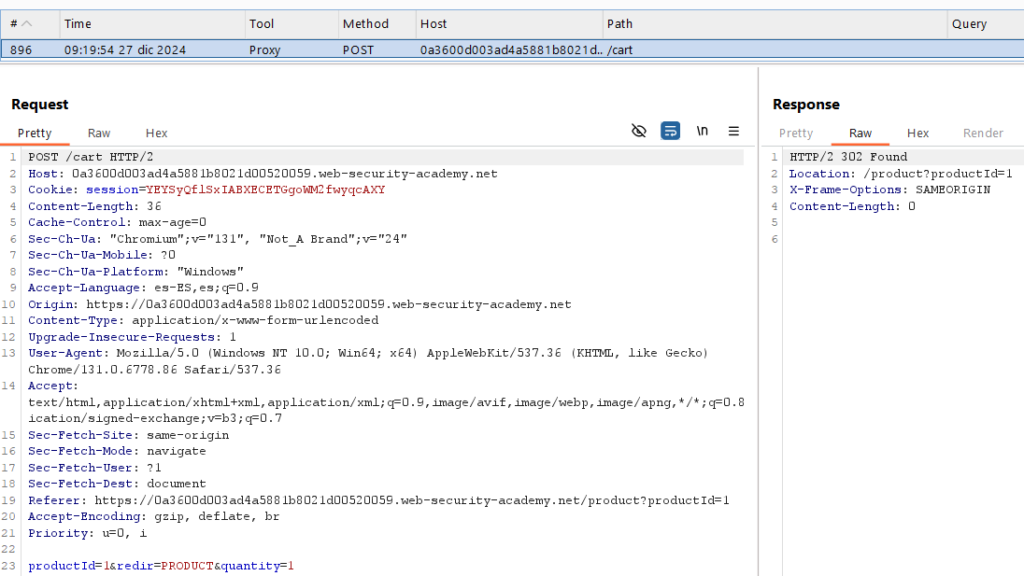
Task: Click the Sec-Ch-Ua-Platform "Windows" line
Action: point(136,272)
